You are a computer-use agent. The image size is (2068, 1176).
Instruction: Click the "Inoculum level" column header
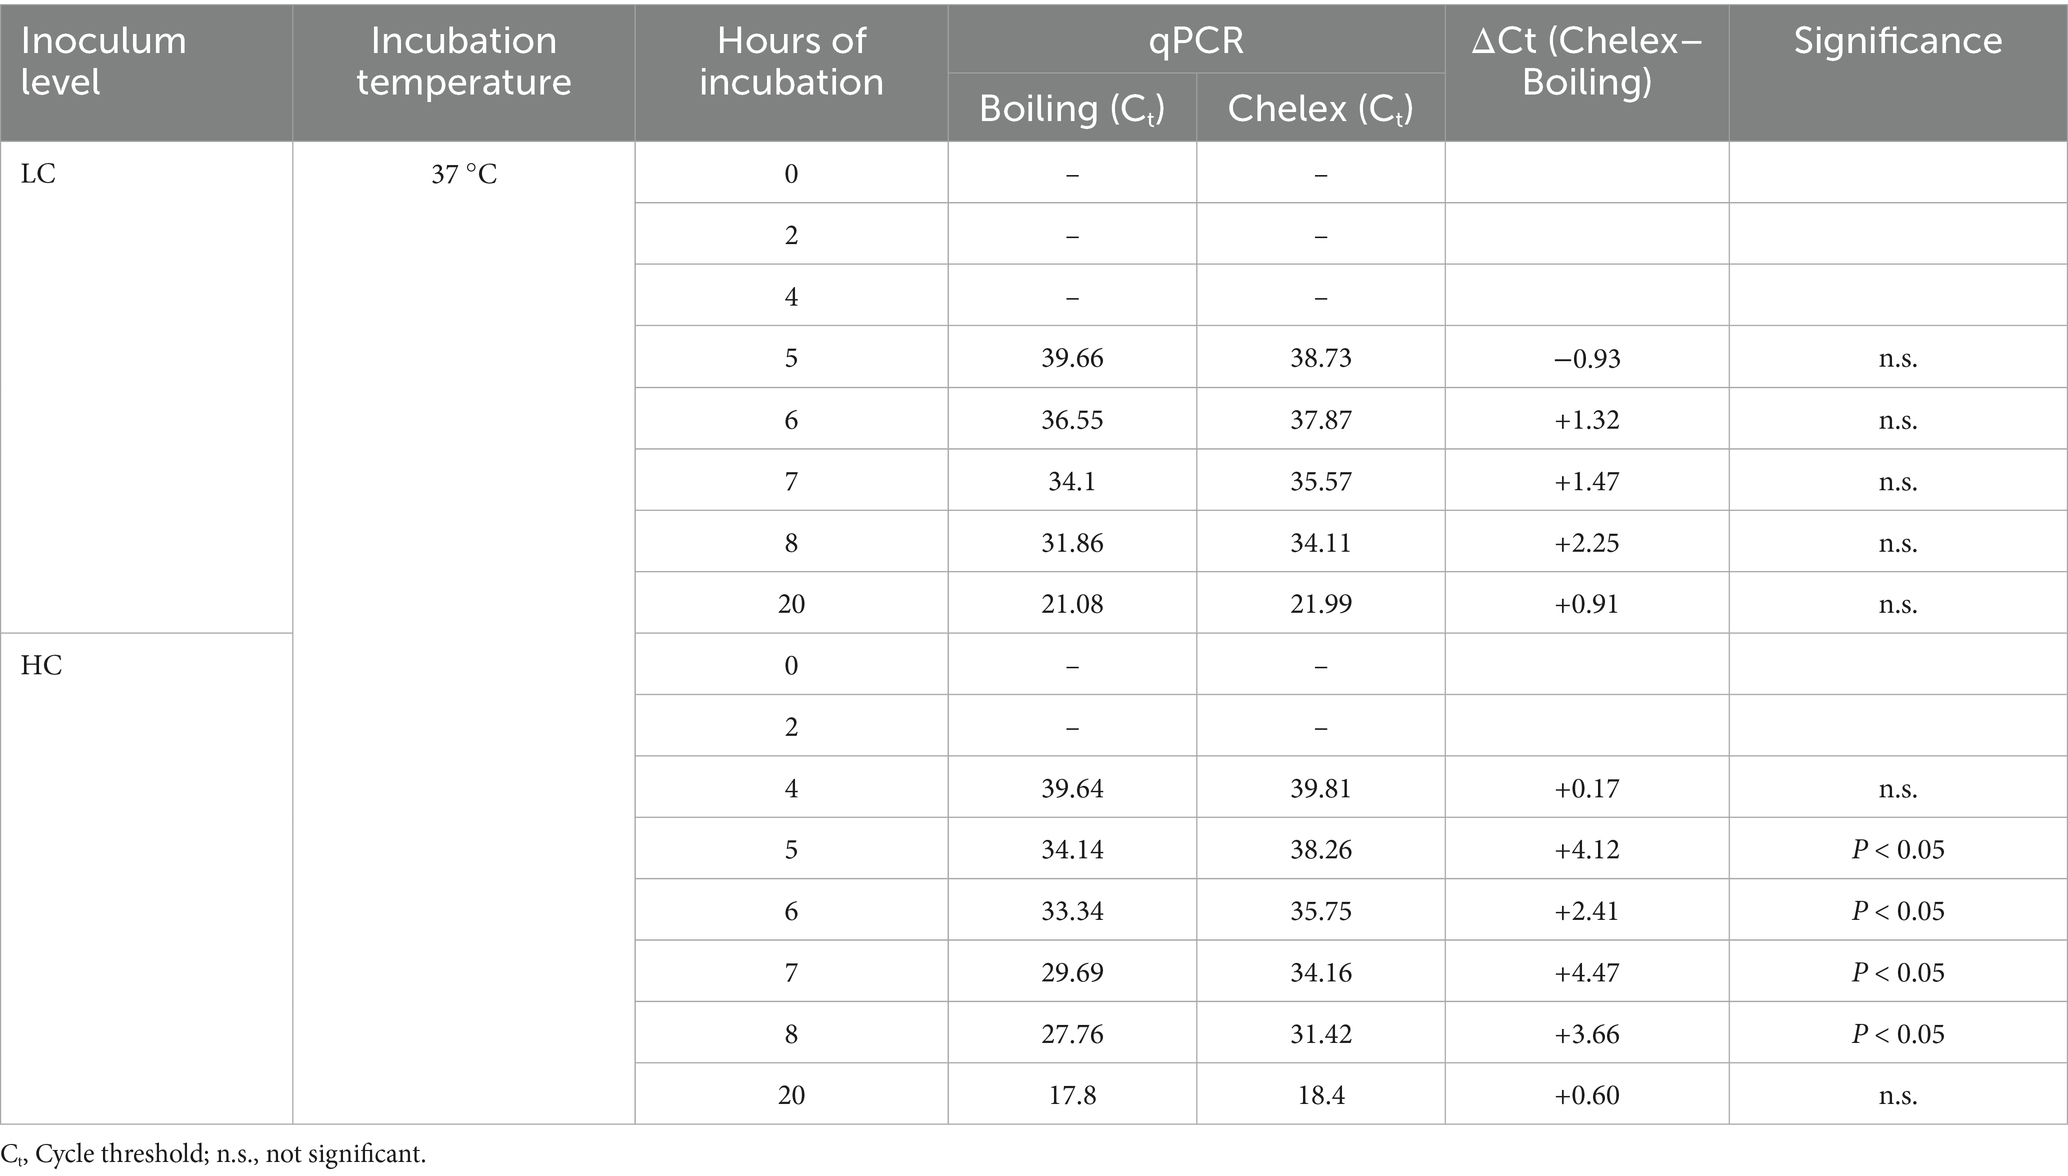tap(104, 61)
